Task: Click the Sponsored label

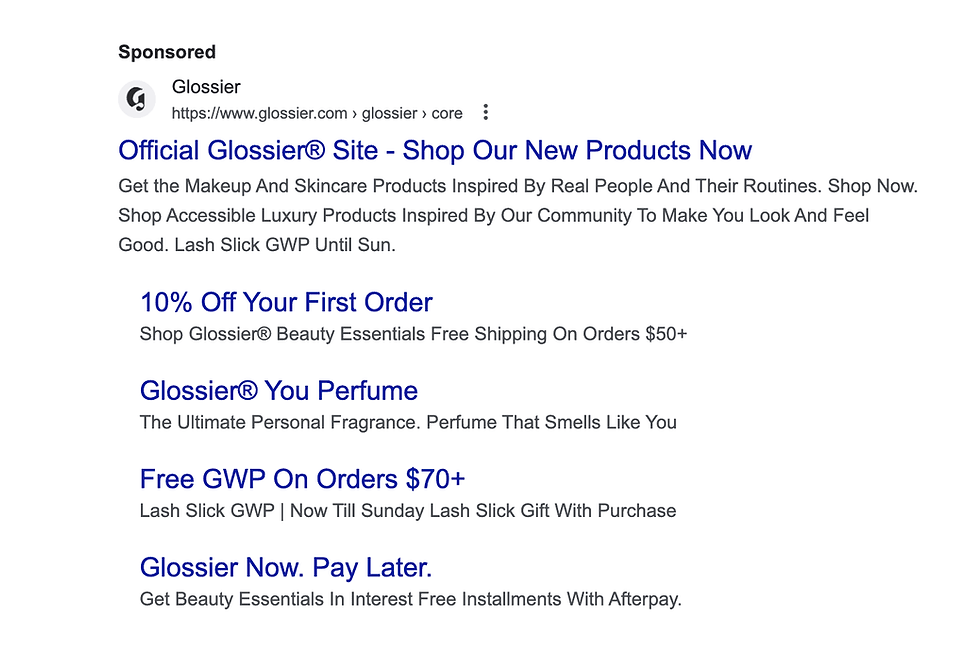Action: pos(167,52)
